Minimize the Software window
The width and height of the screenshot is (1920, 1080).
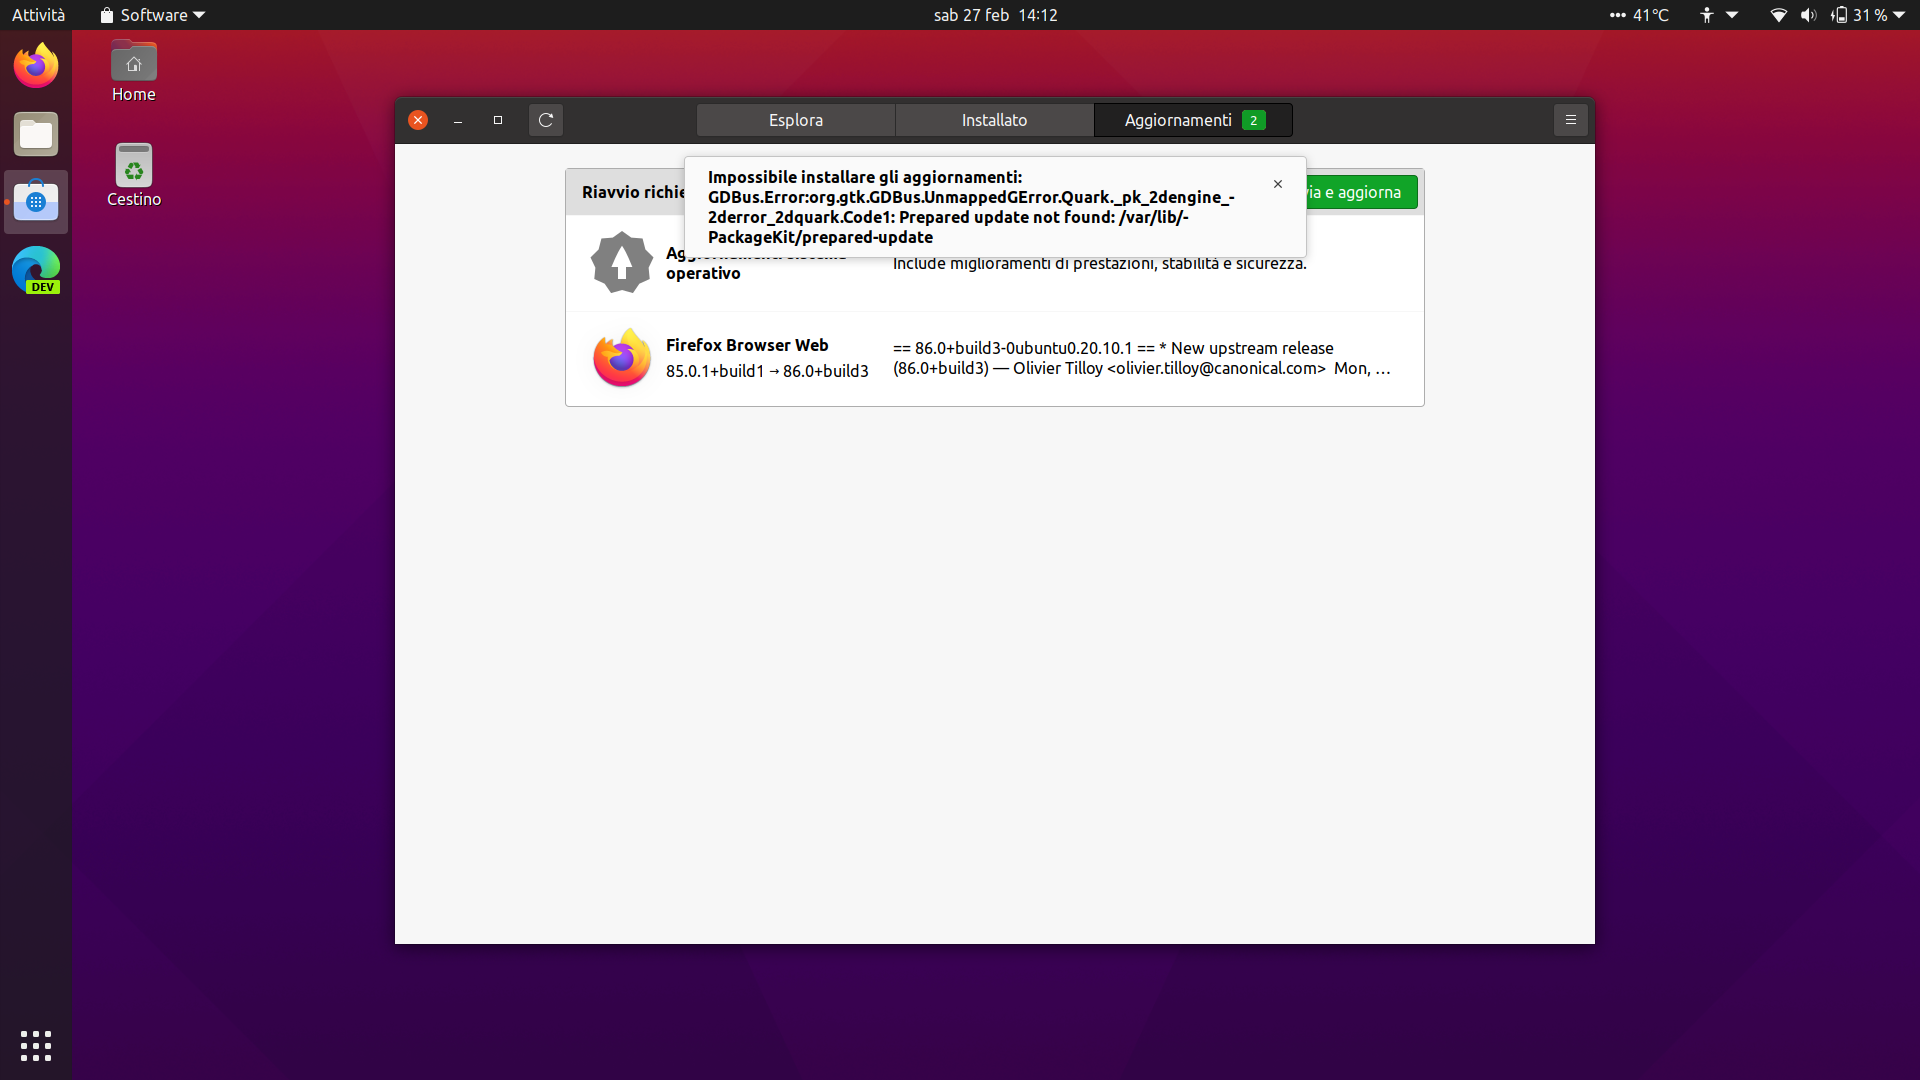pos(458,120)
